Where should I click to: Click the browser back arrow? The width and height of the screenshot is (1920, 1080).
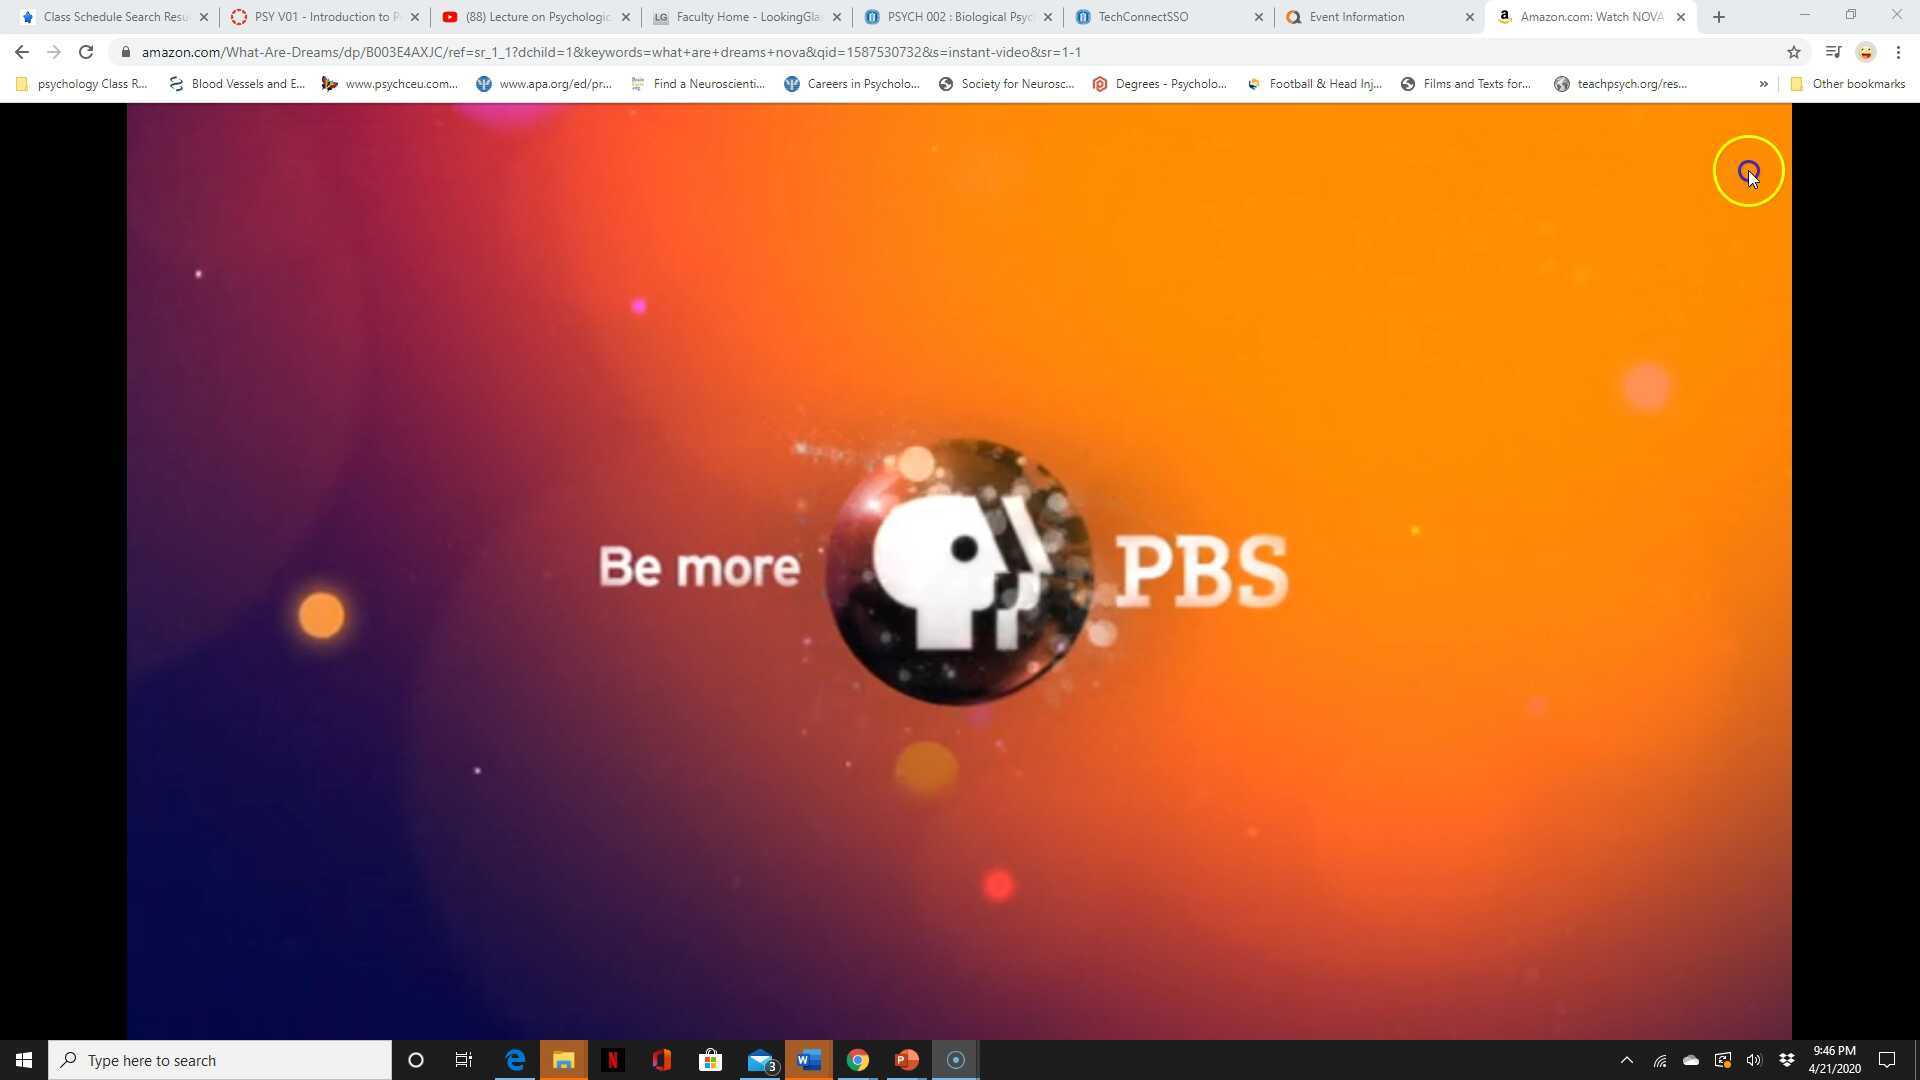pyautogui.click(x=22, y=52)
